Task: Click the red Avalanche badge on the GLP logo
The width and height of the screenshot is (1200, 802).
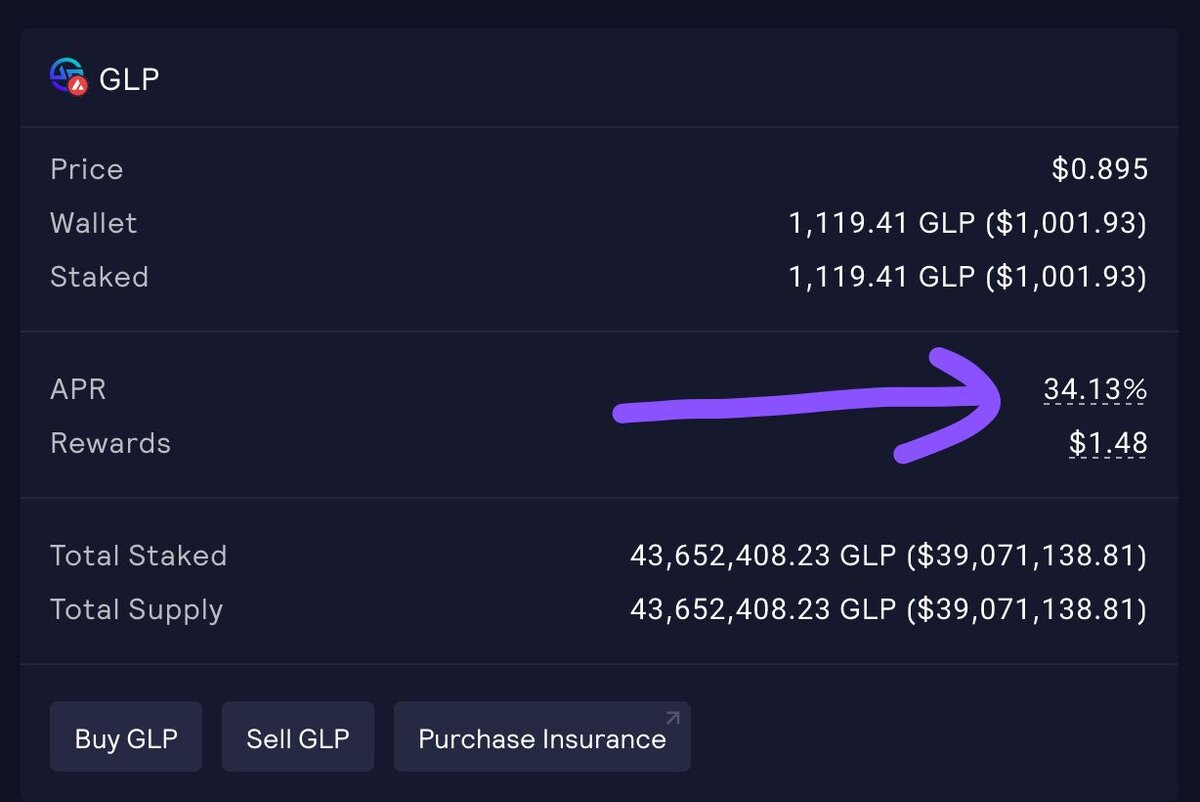Action: pyautogui.click(x=79, y=86)
